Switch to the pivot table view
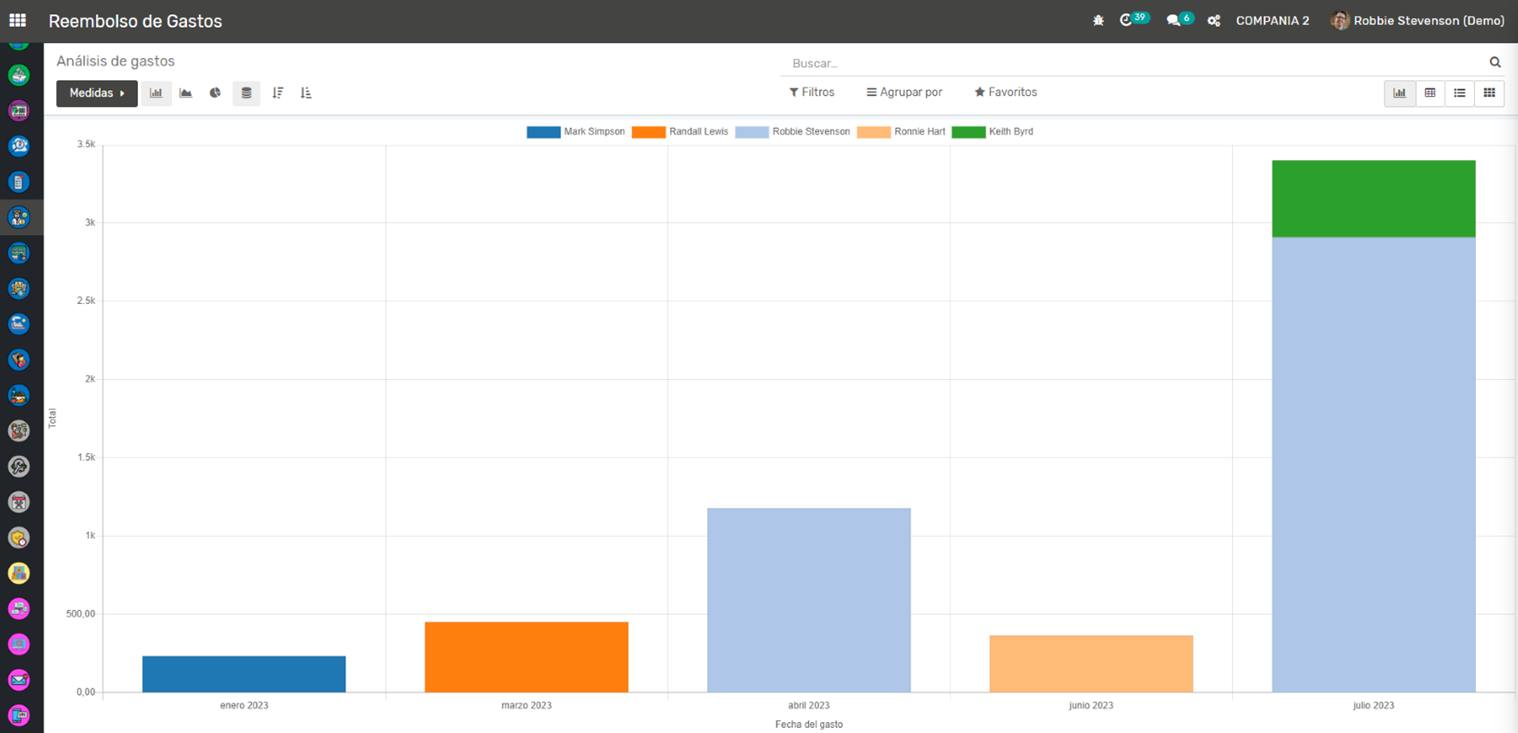The image size is (1518, 733). coord(1430,93)
